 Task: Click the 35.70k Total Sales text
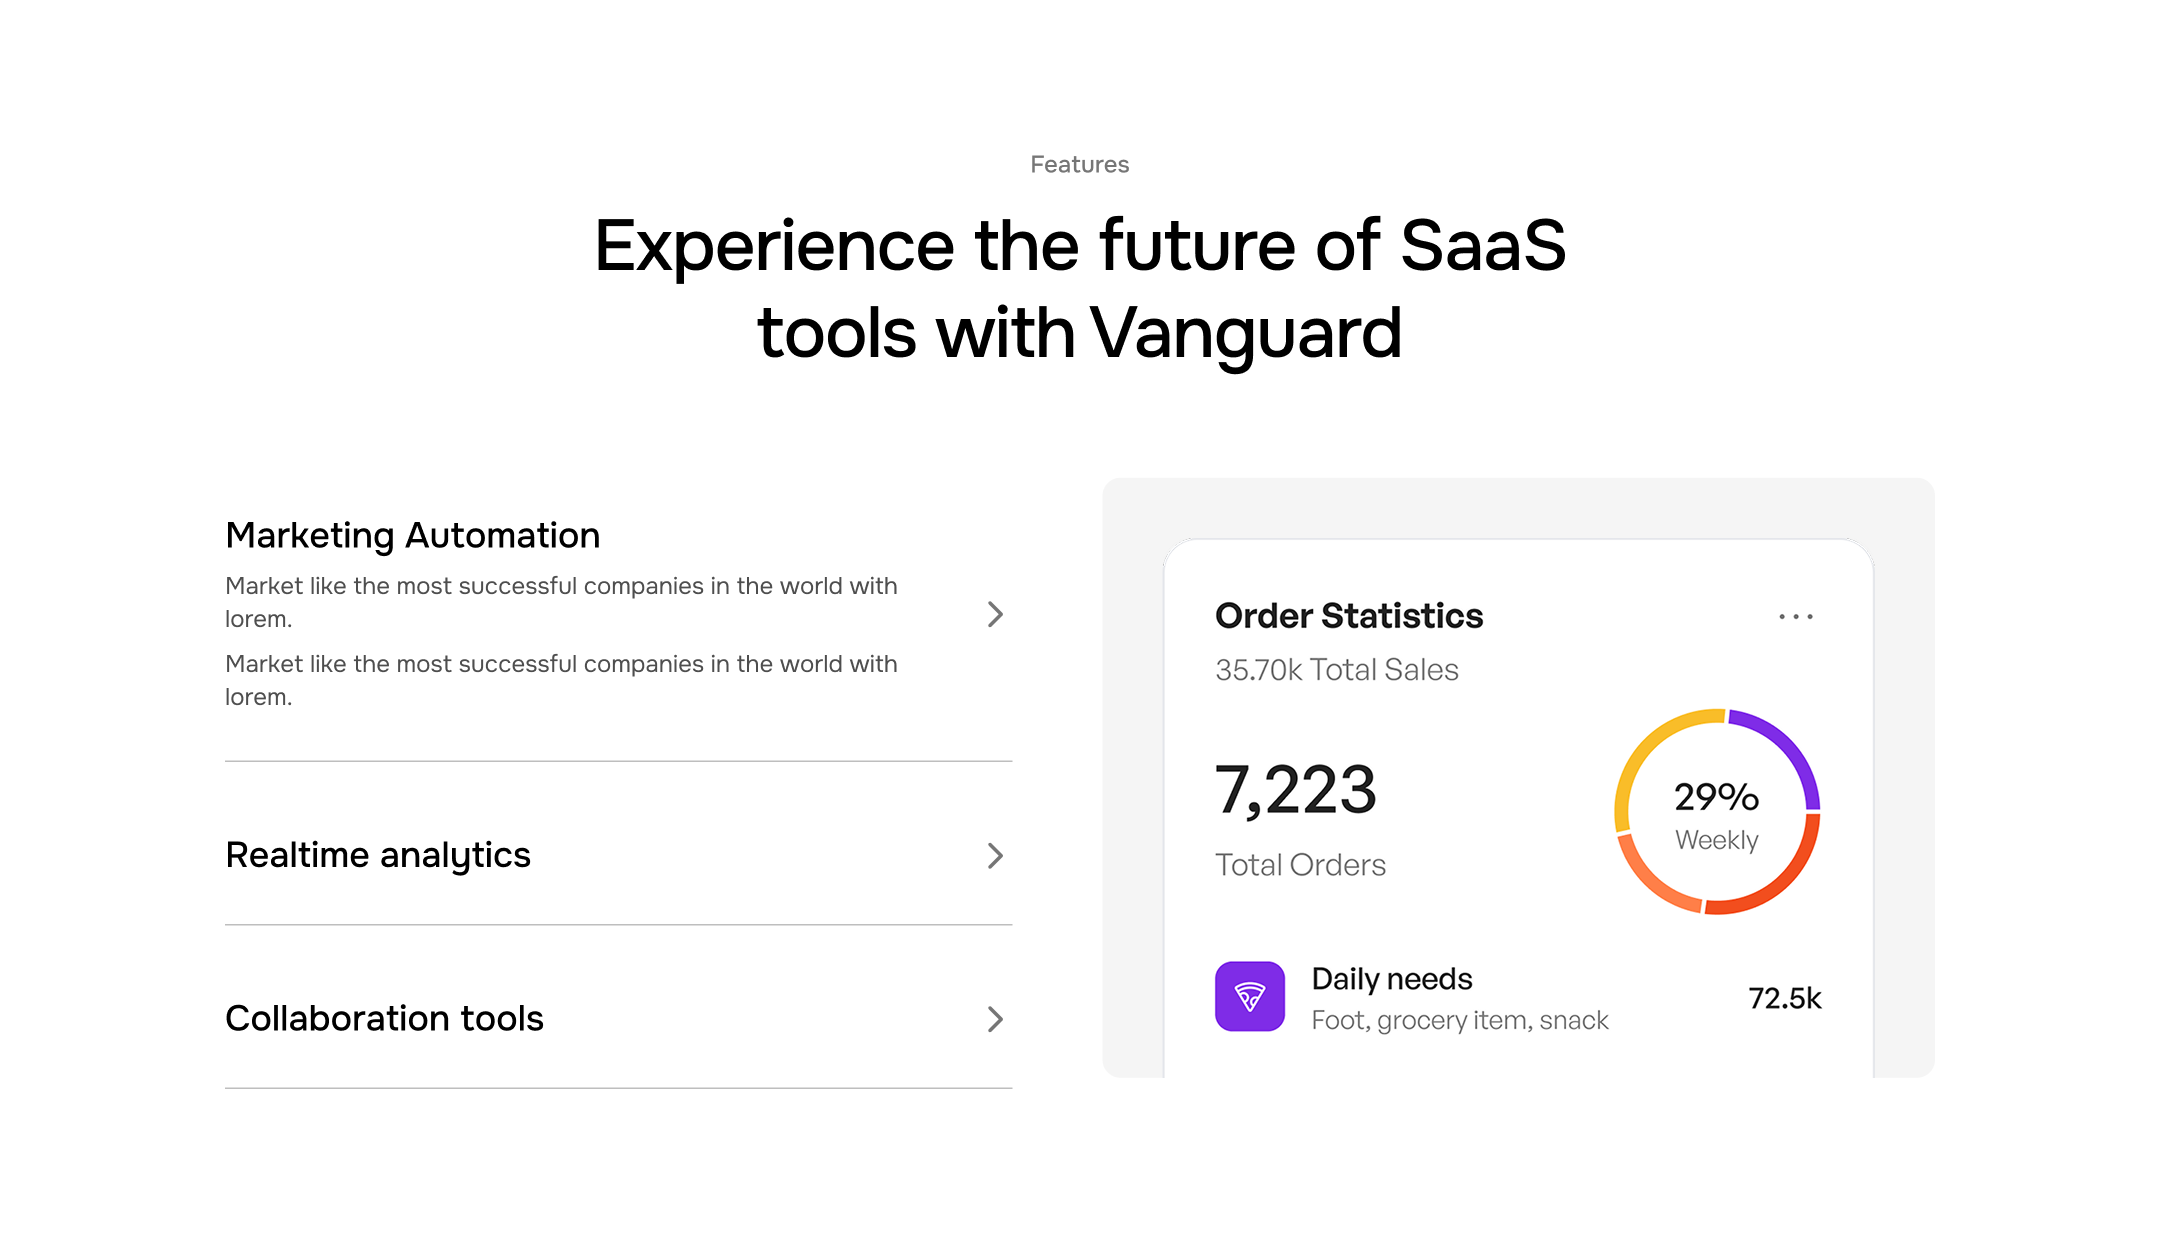click(1336, 670)
